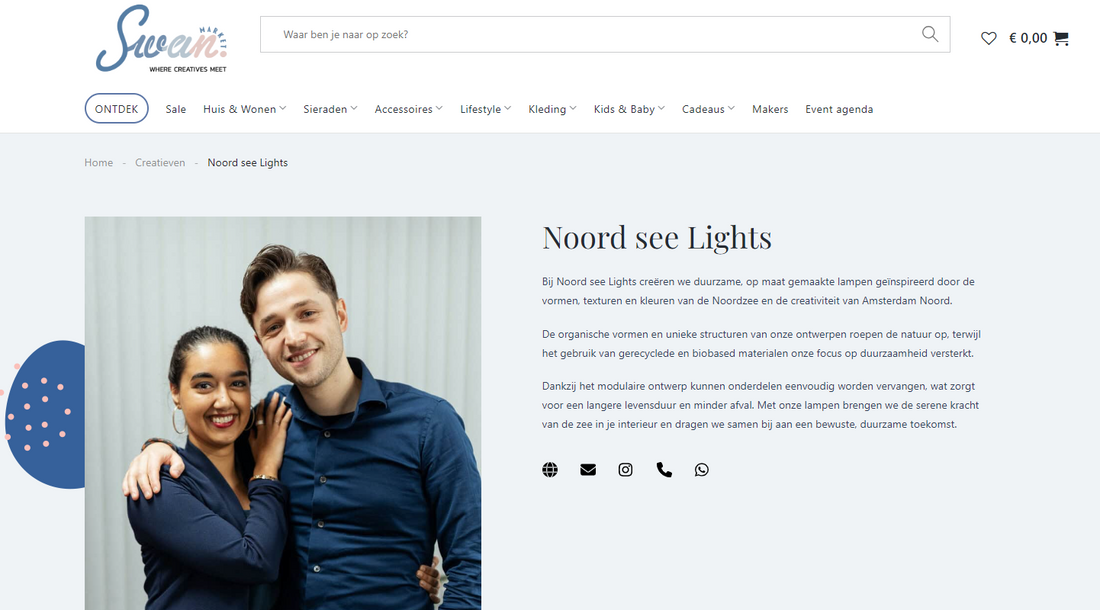Open the Makers page
Viewport: 1100px width, 610px height.
(770, 109)
